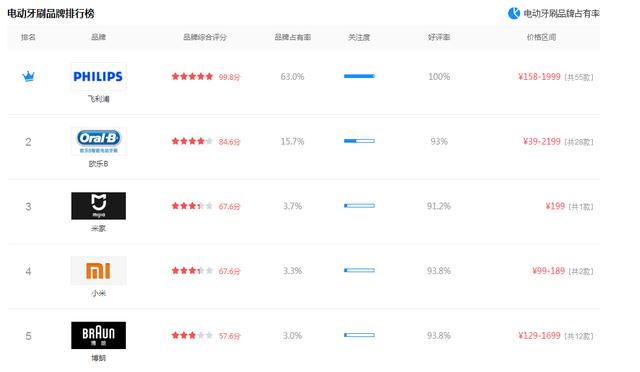
Task: Click the 品牌综合评分 column header
Action: tap(204, 37)
